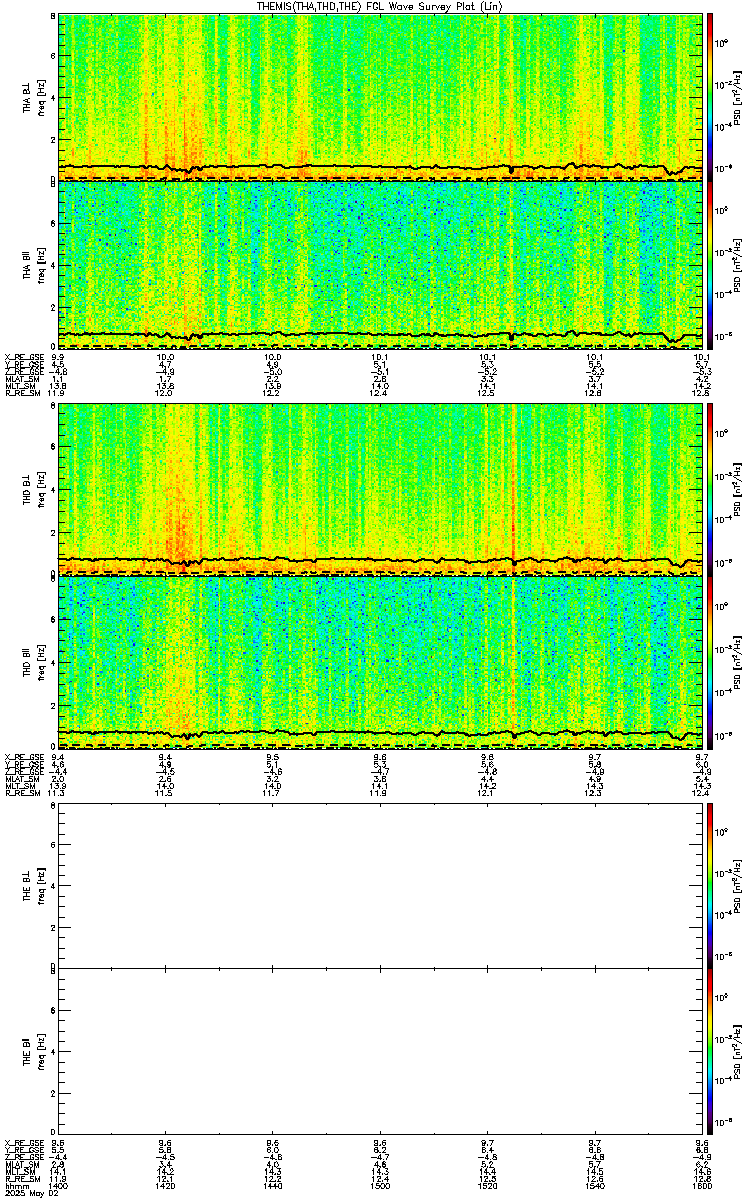750x1200 pixels.
Task: Click the PSD color bar of the first THE panel
Action: 711,886
